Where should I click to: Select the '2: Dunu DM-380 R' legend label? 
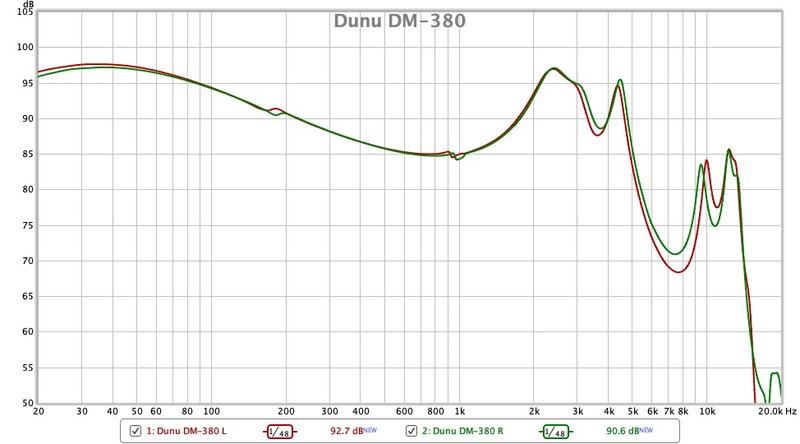pyautogui.click(x=463, y=431)
